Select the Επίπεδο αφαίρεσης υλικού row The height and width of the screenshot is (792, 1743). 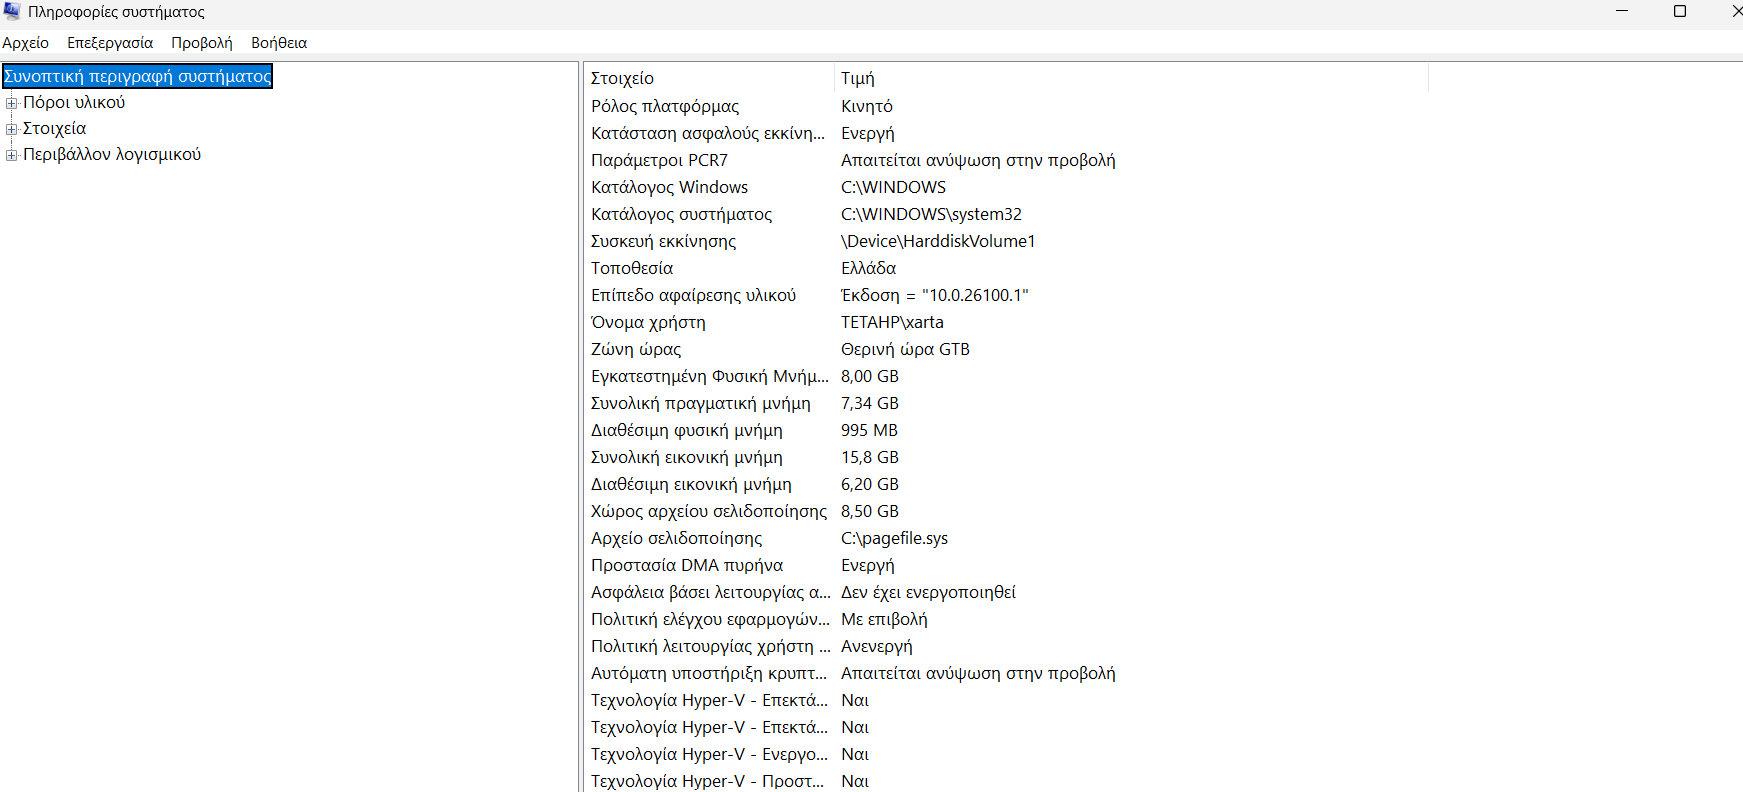(x=1006, y=295)
